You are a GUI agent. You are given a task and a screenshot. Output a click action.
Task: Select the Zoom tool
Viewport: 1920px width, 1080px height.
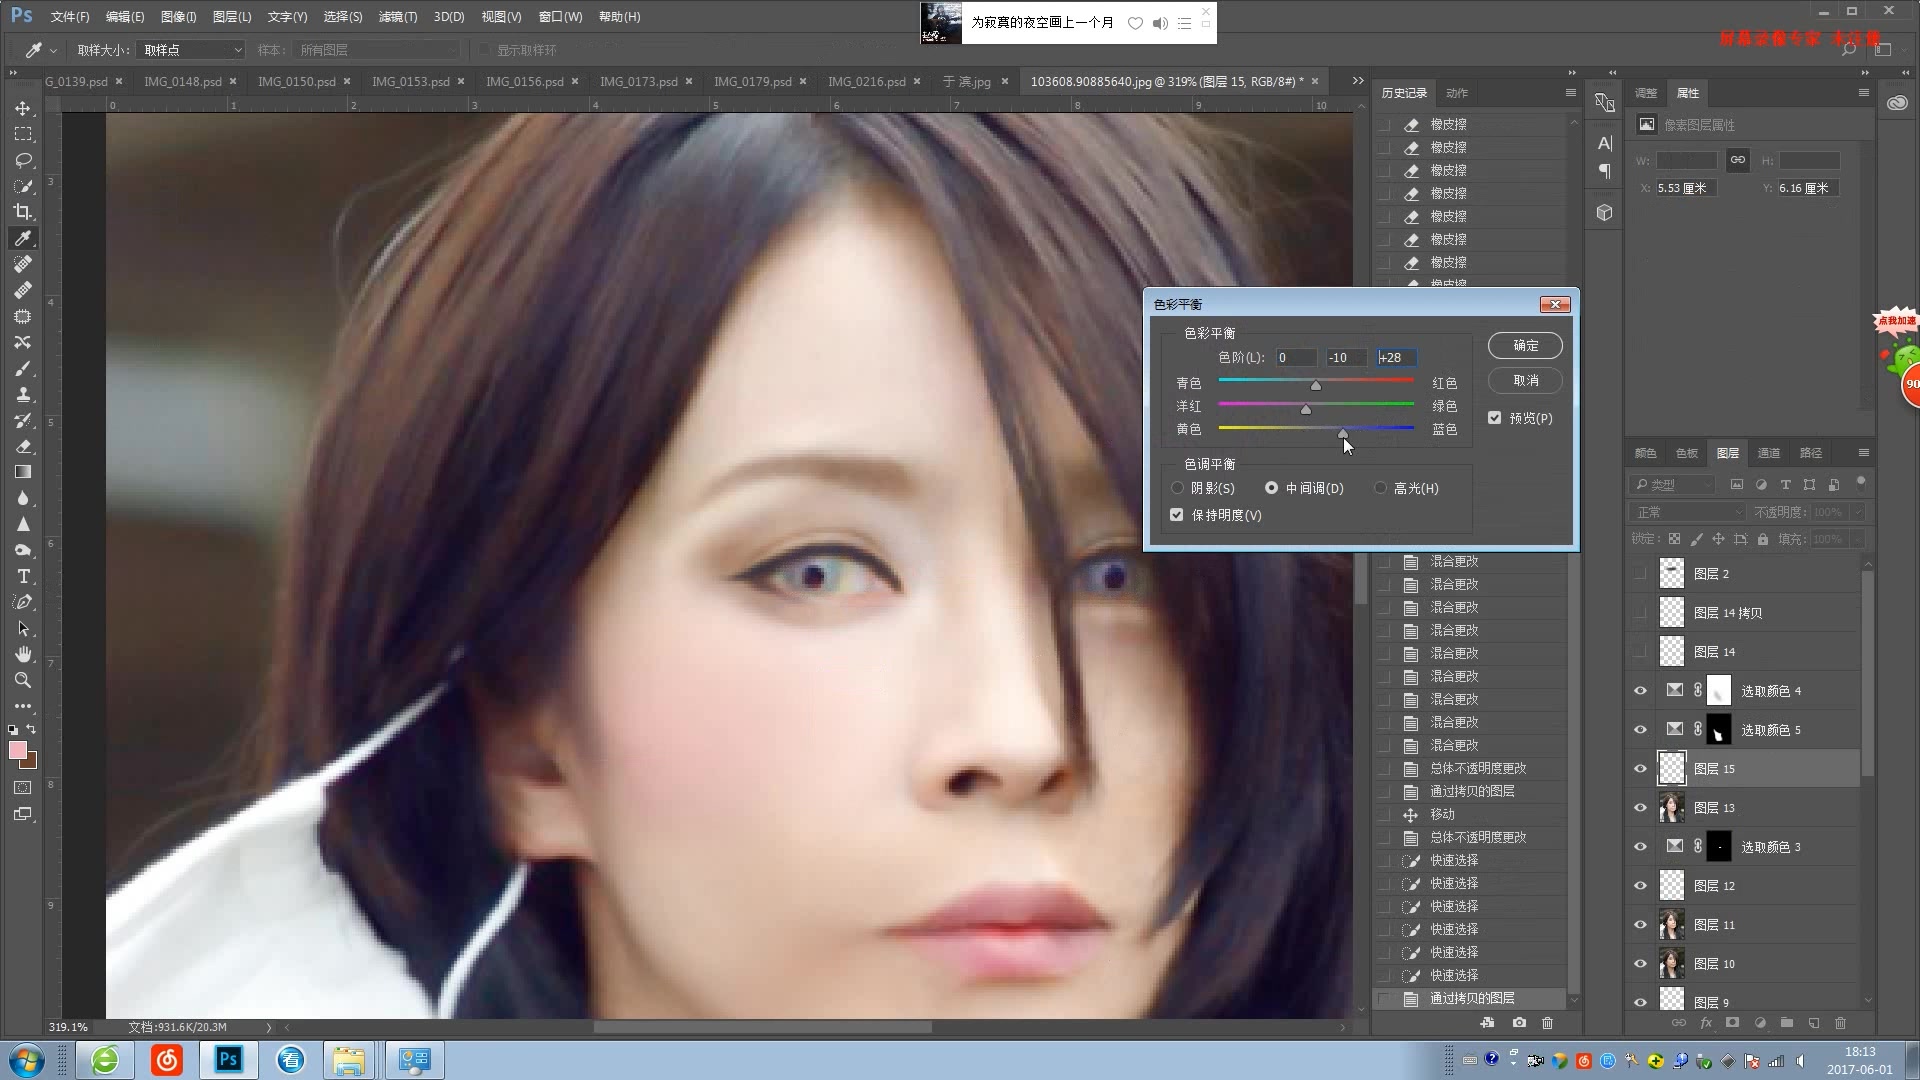23,680
